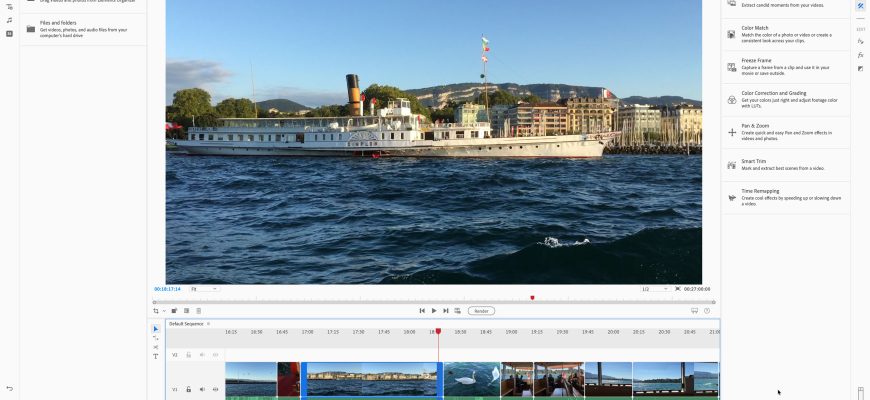Viewport: 870px width, 400px height.
Task: Click the icon beside 00:27:08:08 duration
Action: (x=678, y=289)
